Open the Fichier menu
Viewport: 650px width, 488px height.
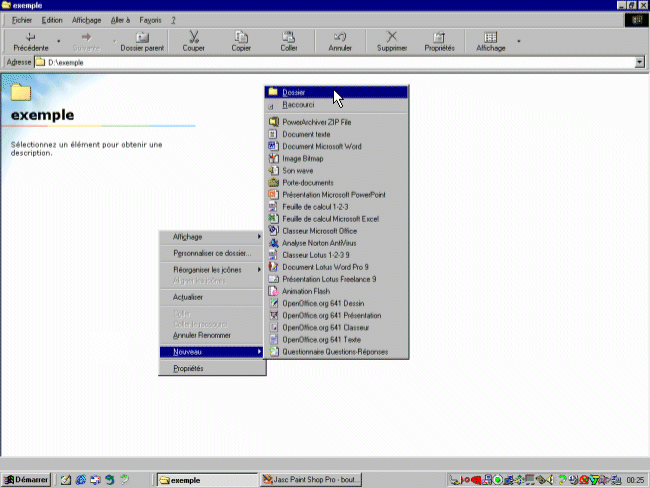22,20
